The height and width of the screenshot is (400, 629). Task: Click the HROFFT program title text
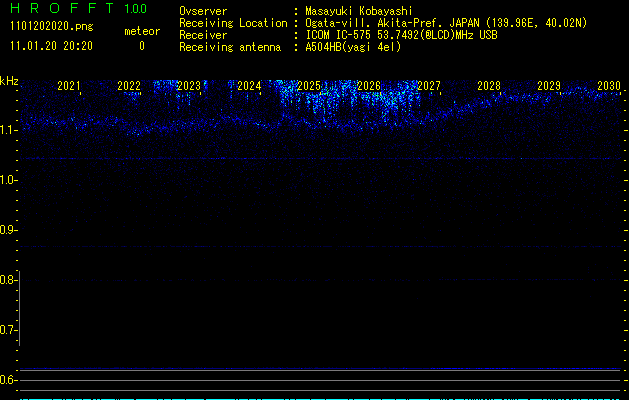[x=62, y=8]
